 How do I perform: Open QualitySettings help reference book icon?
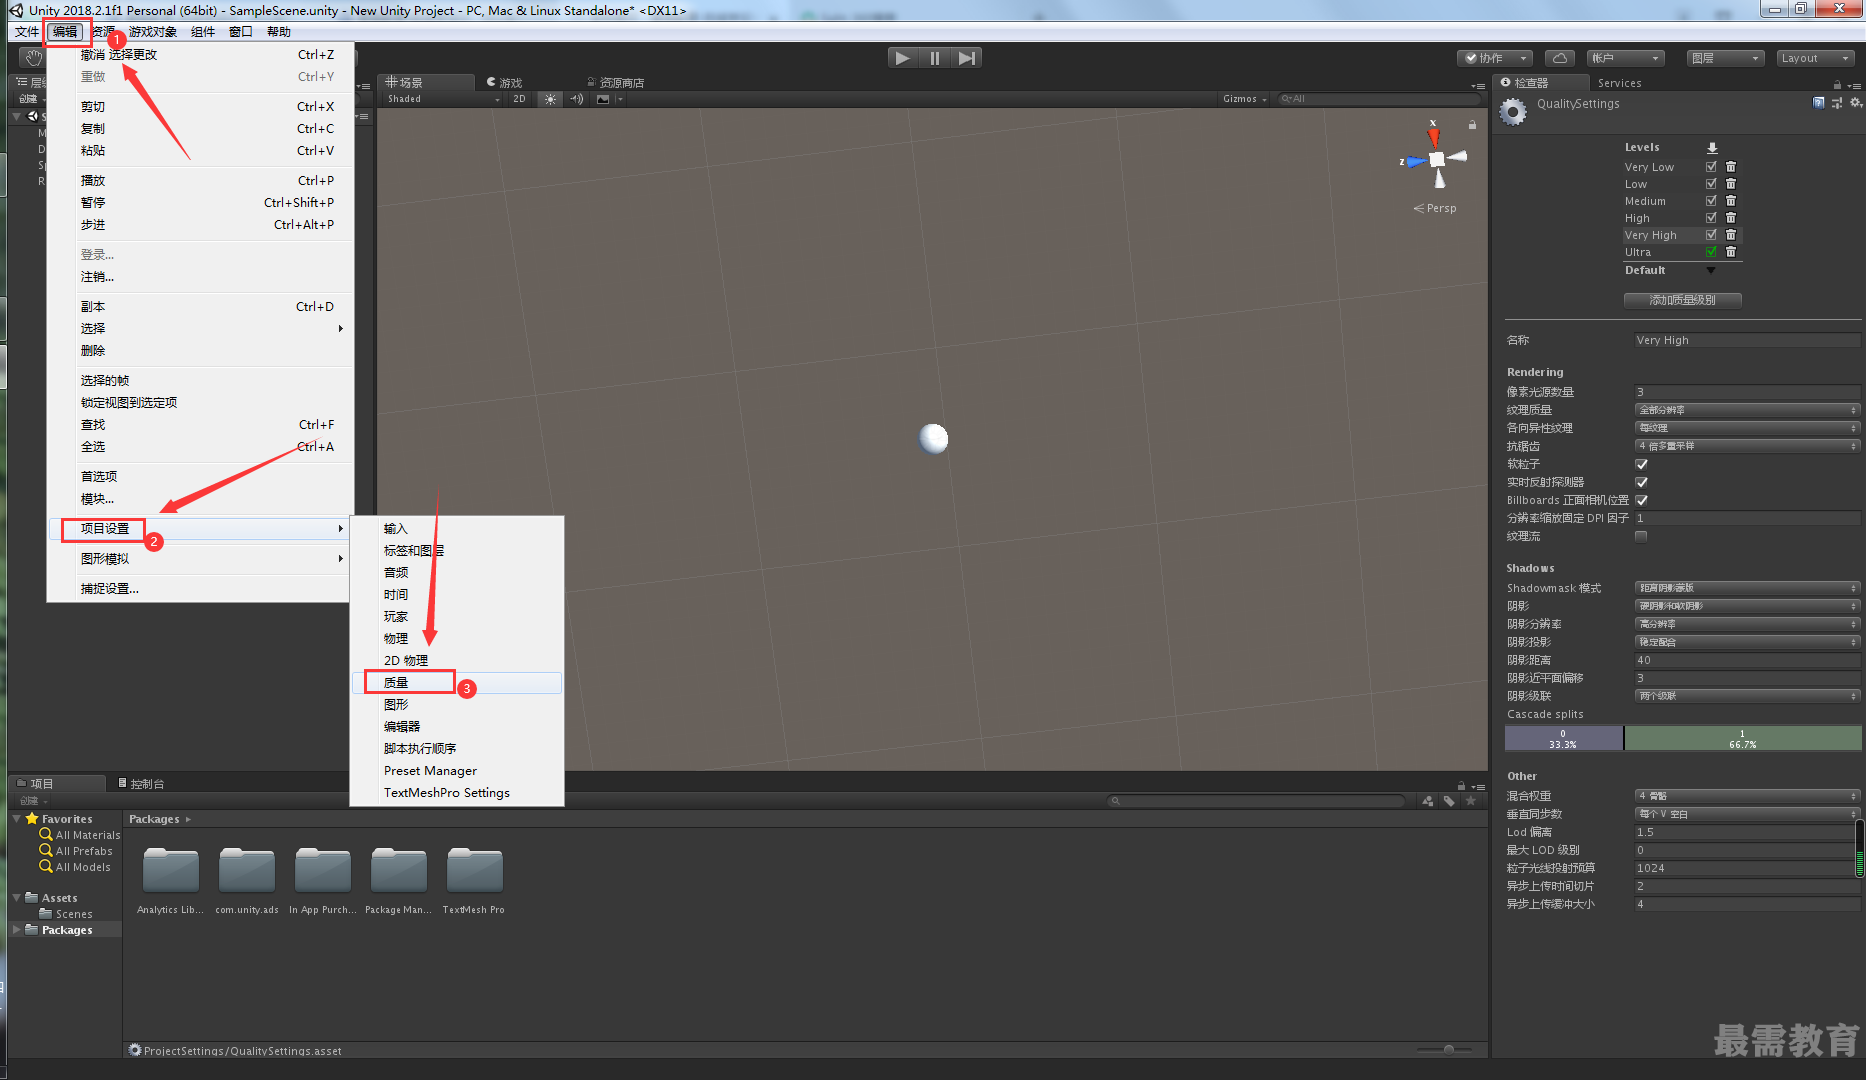click(1818, 103)
